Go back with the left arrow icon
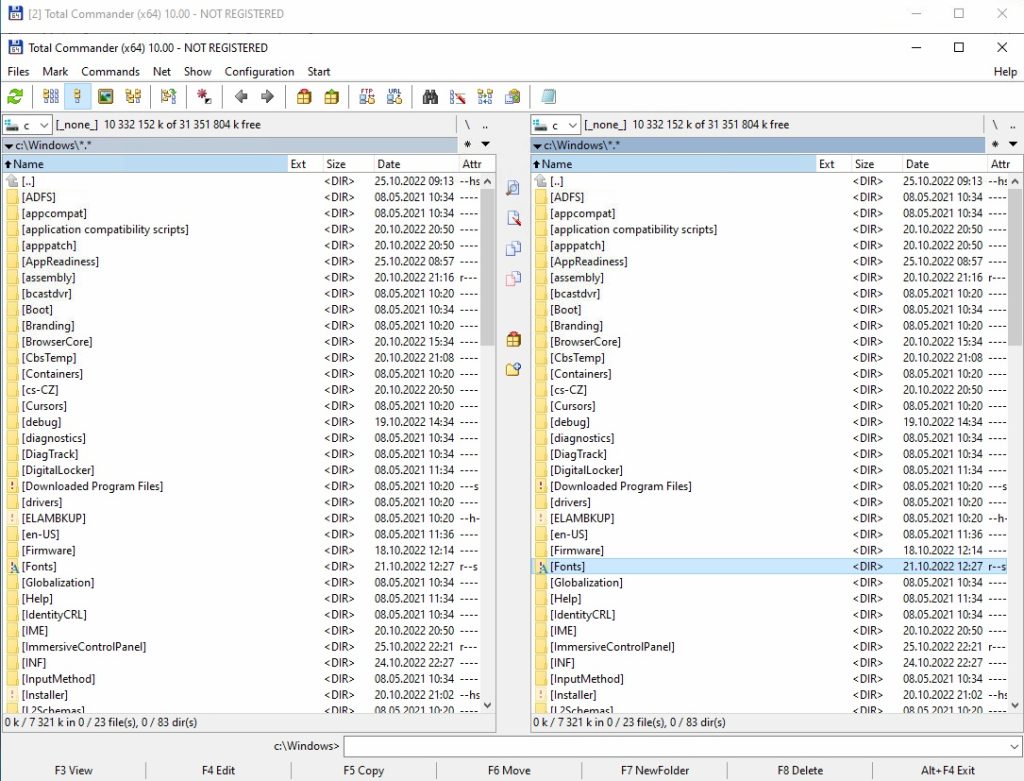 [x=241, y=97]
